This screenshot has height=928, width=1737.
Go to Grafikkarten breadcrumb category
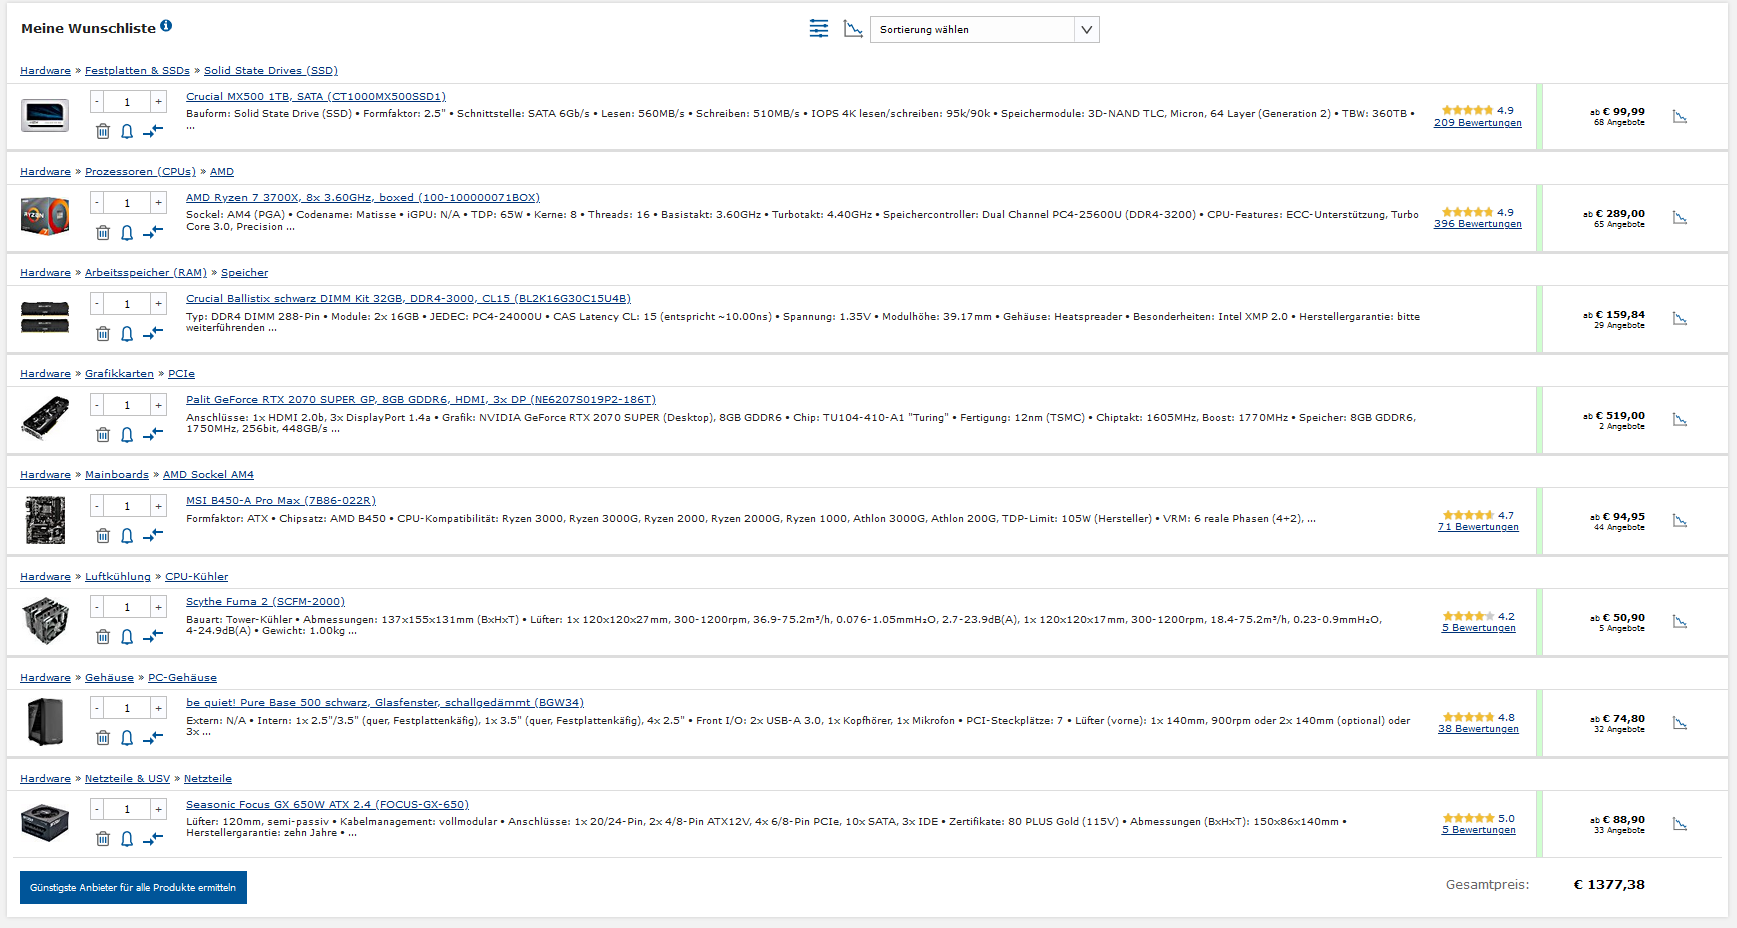119,374
